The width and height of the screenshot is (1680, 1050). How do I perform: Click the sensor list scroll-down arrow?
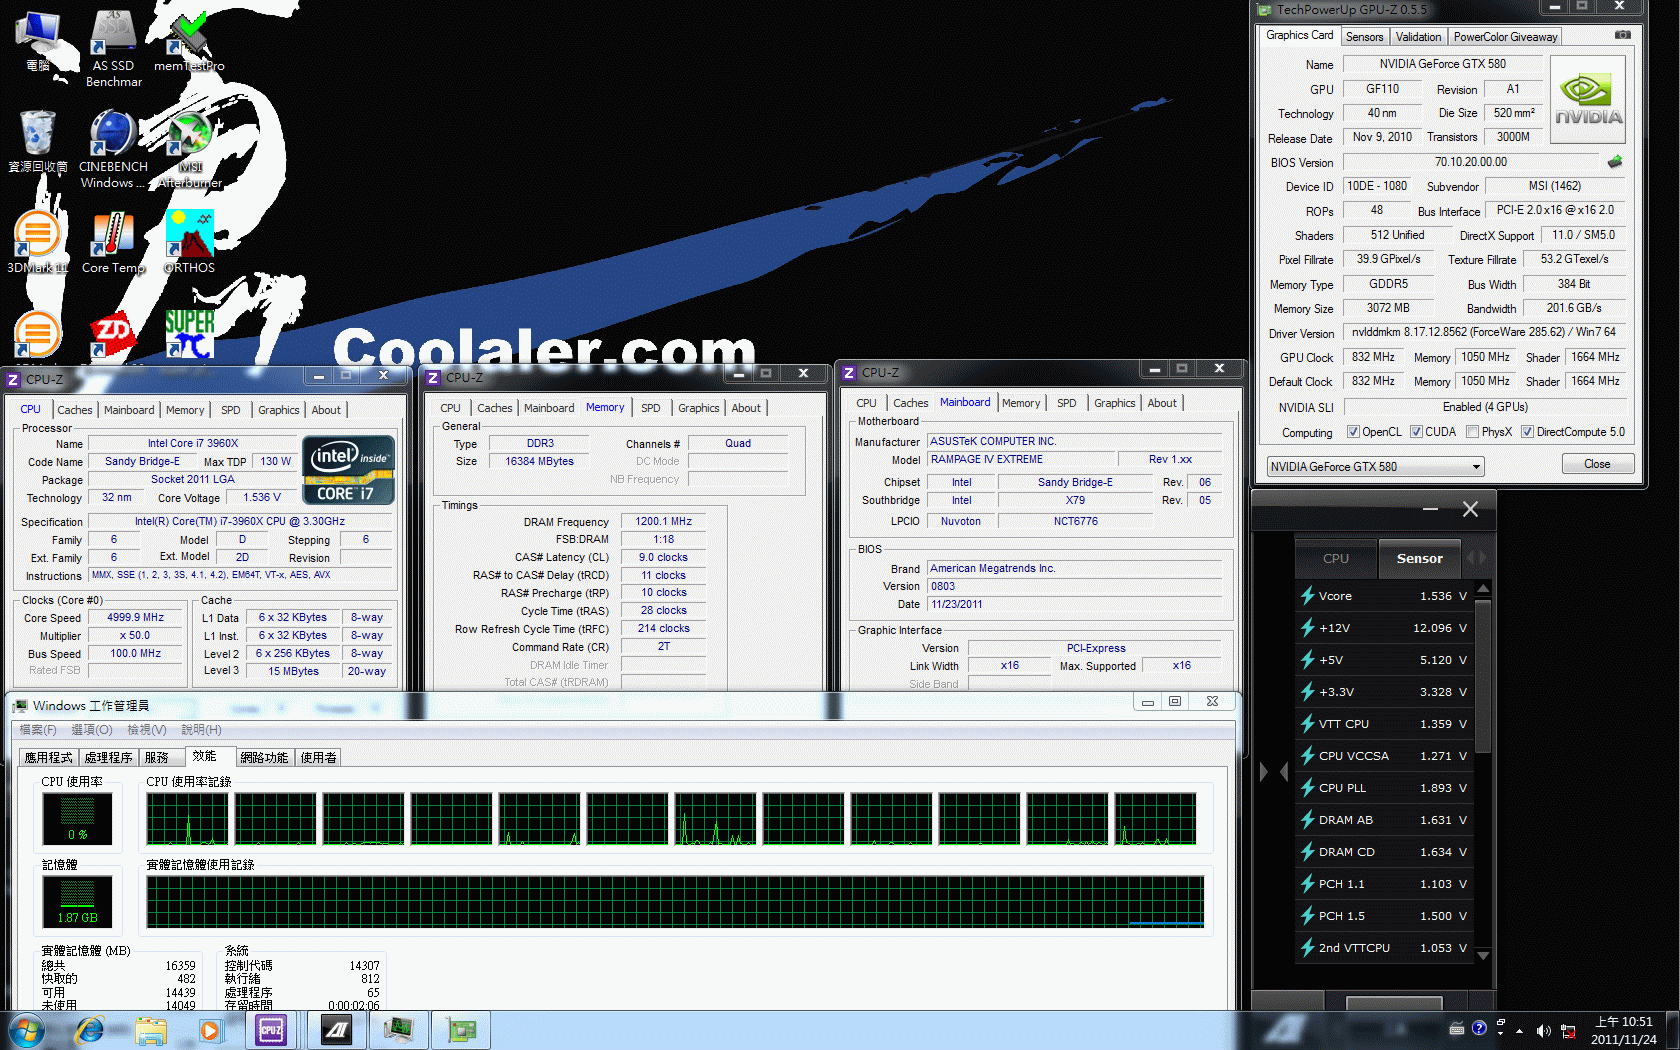coord(1483,956)
